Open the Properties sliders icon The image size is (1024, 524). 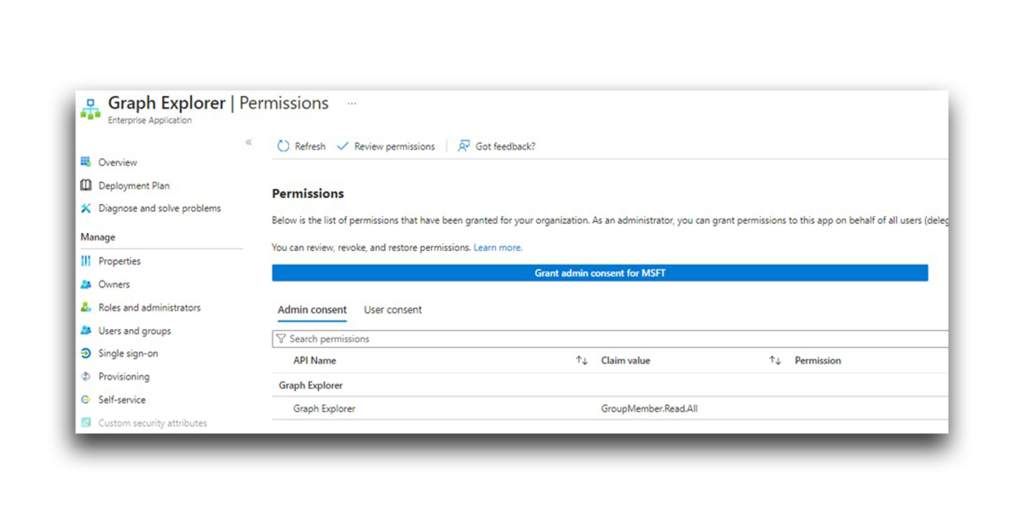(x=86, y=261)
